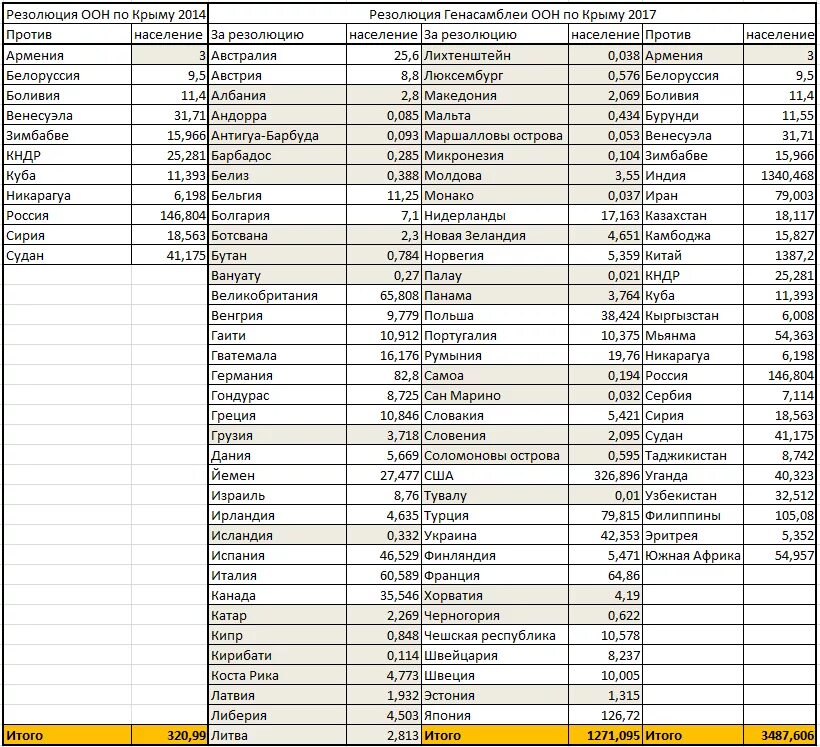Image resolution: width=820 pixels, height=747 pixels.
Task: Click the 'Таджикистан' cell
Action: [693, 455]
